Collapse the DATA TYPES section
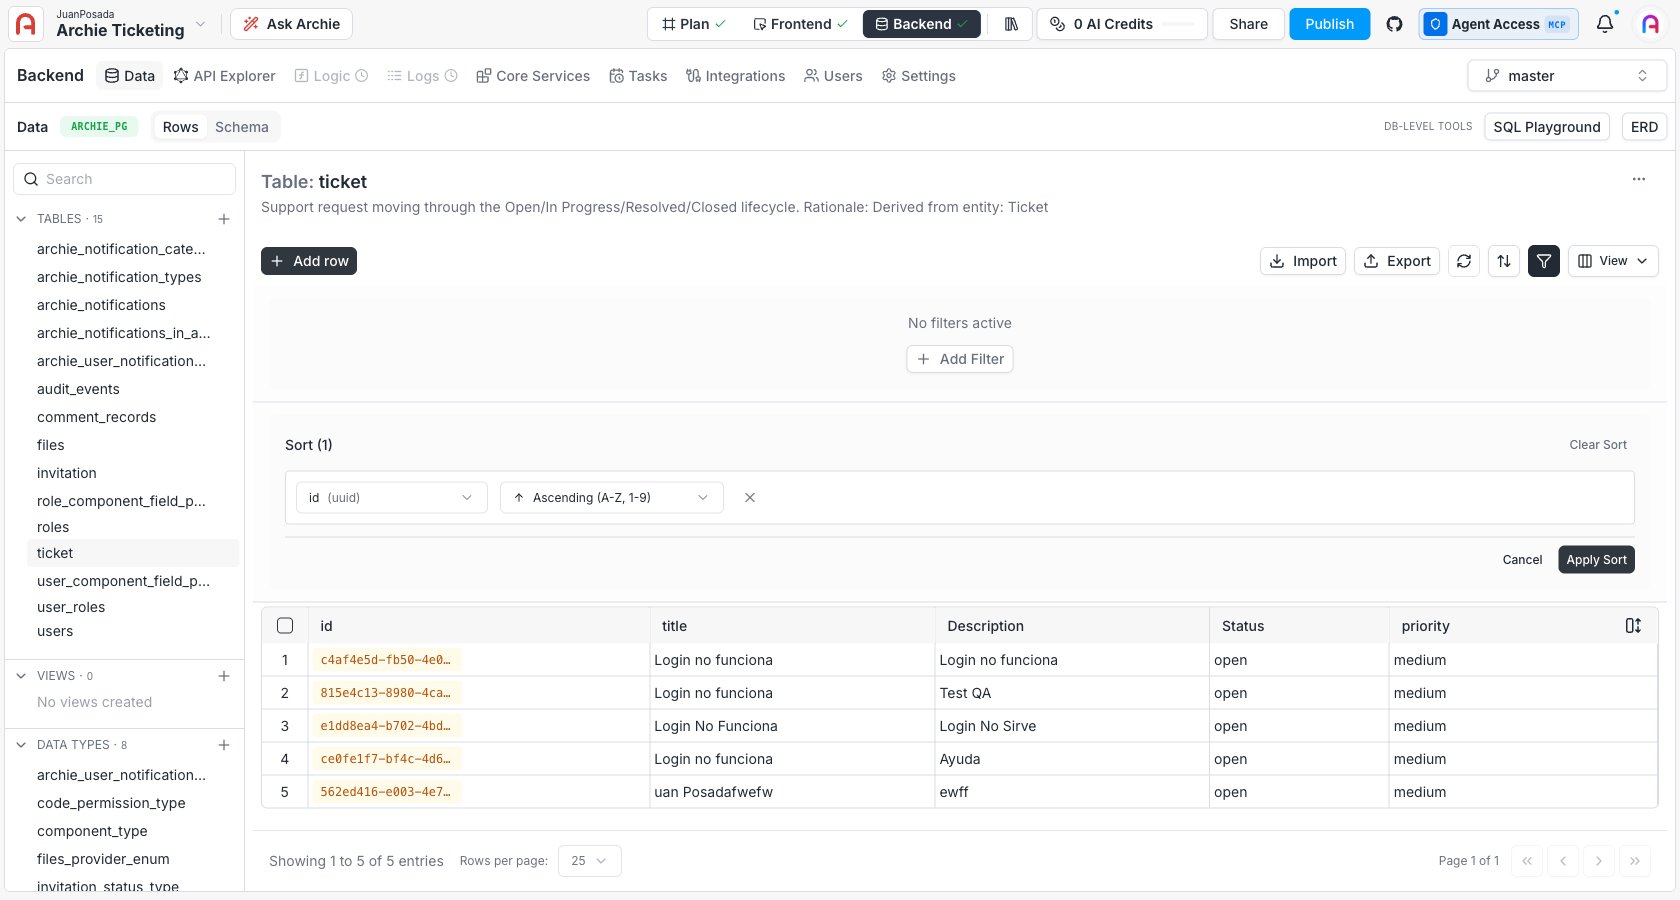The width and height of the screenshot is (1680, 900). (x=21, y=745)
